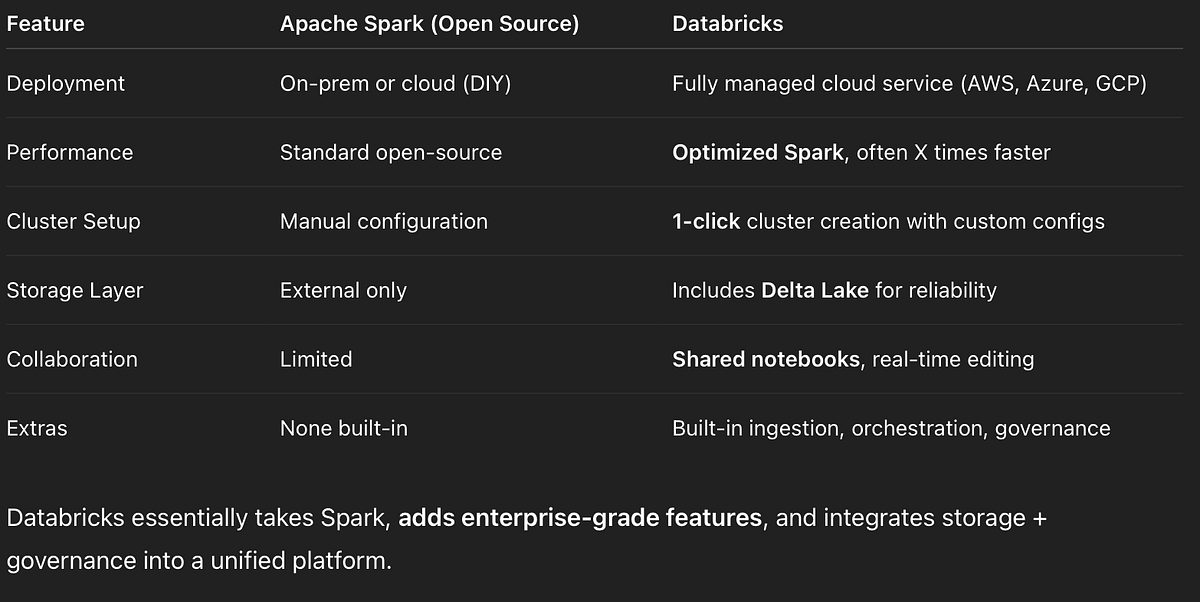Select the Limited cell under Apache Spark

316,359
